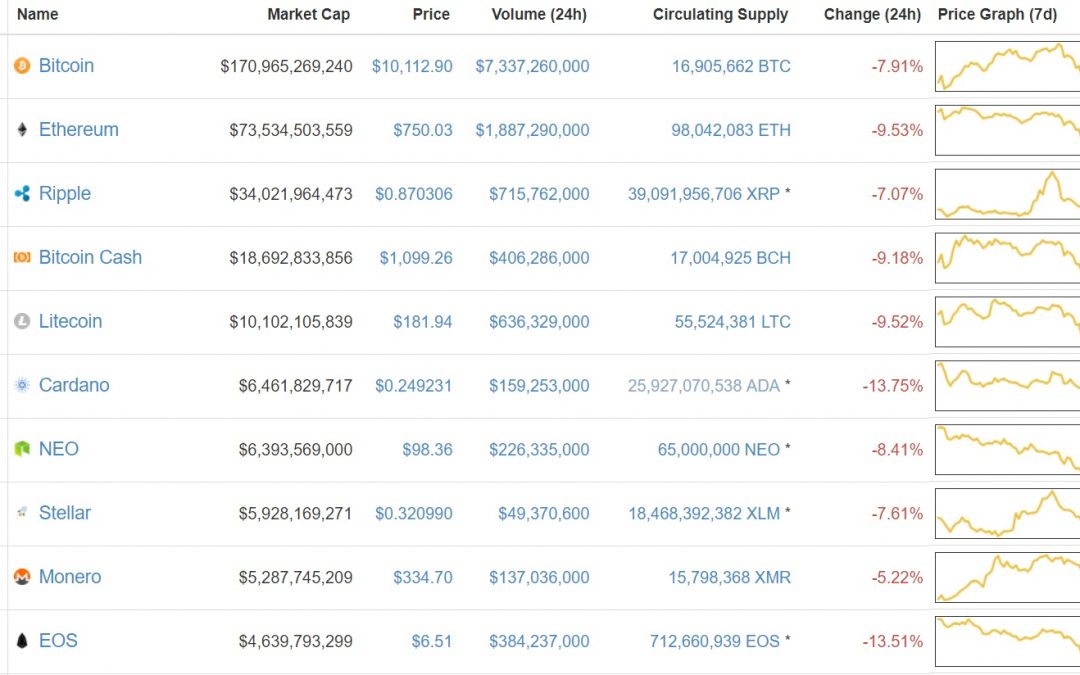Click the Bitcoin coin icon
Viewport: 1080px width, 675px height.
point(20,65)
